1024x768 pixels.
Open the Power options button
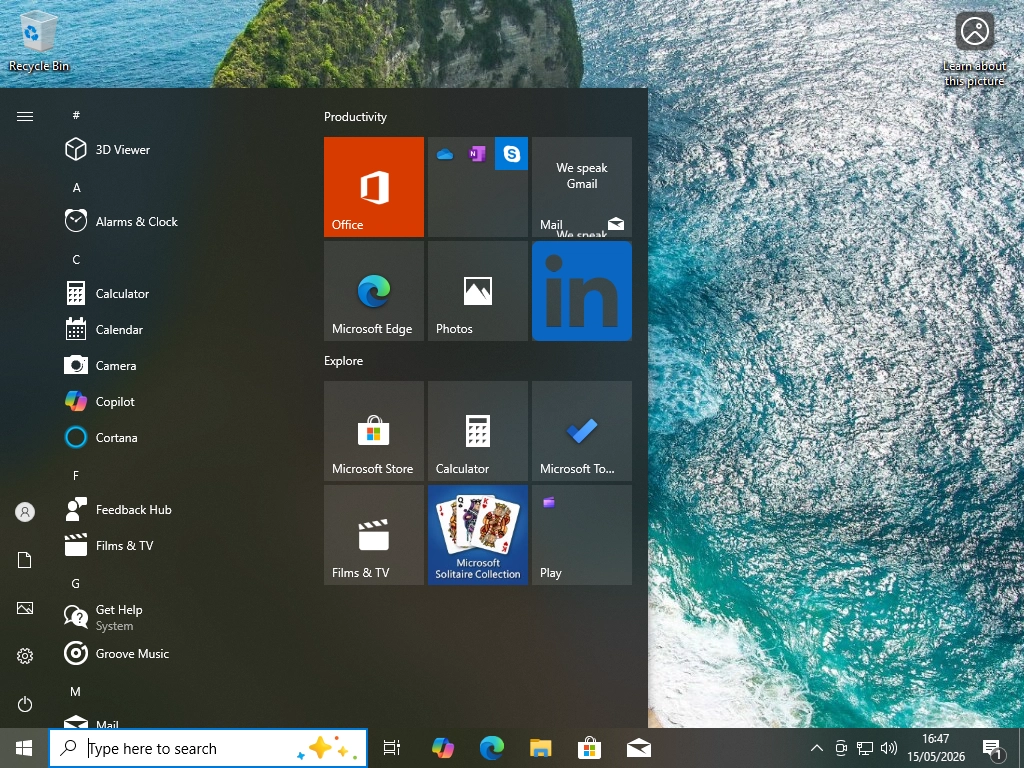point(25,704)
